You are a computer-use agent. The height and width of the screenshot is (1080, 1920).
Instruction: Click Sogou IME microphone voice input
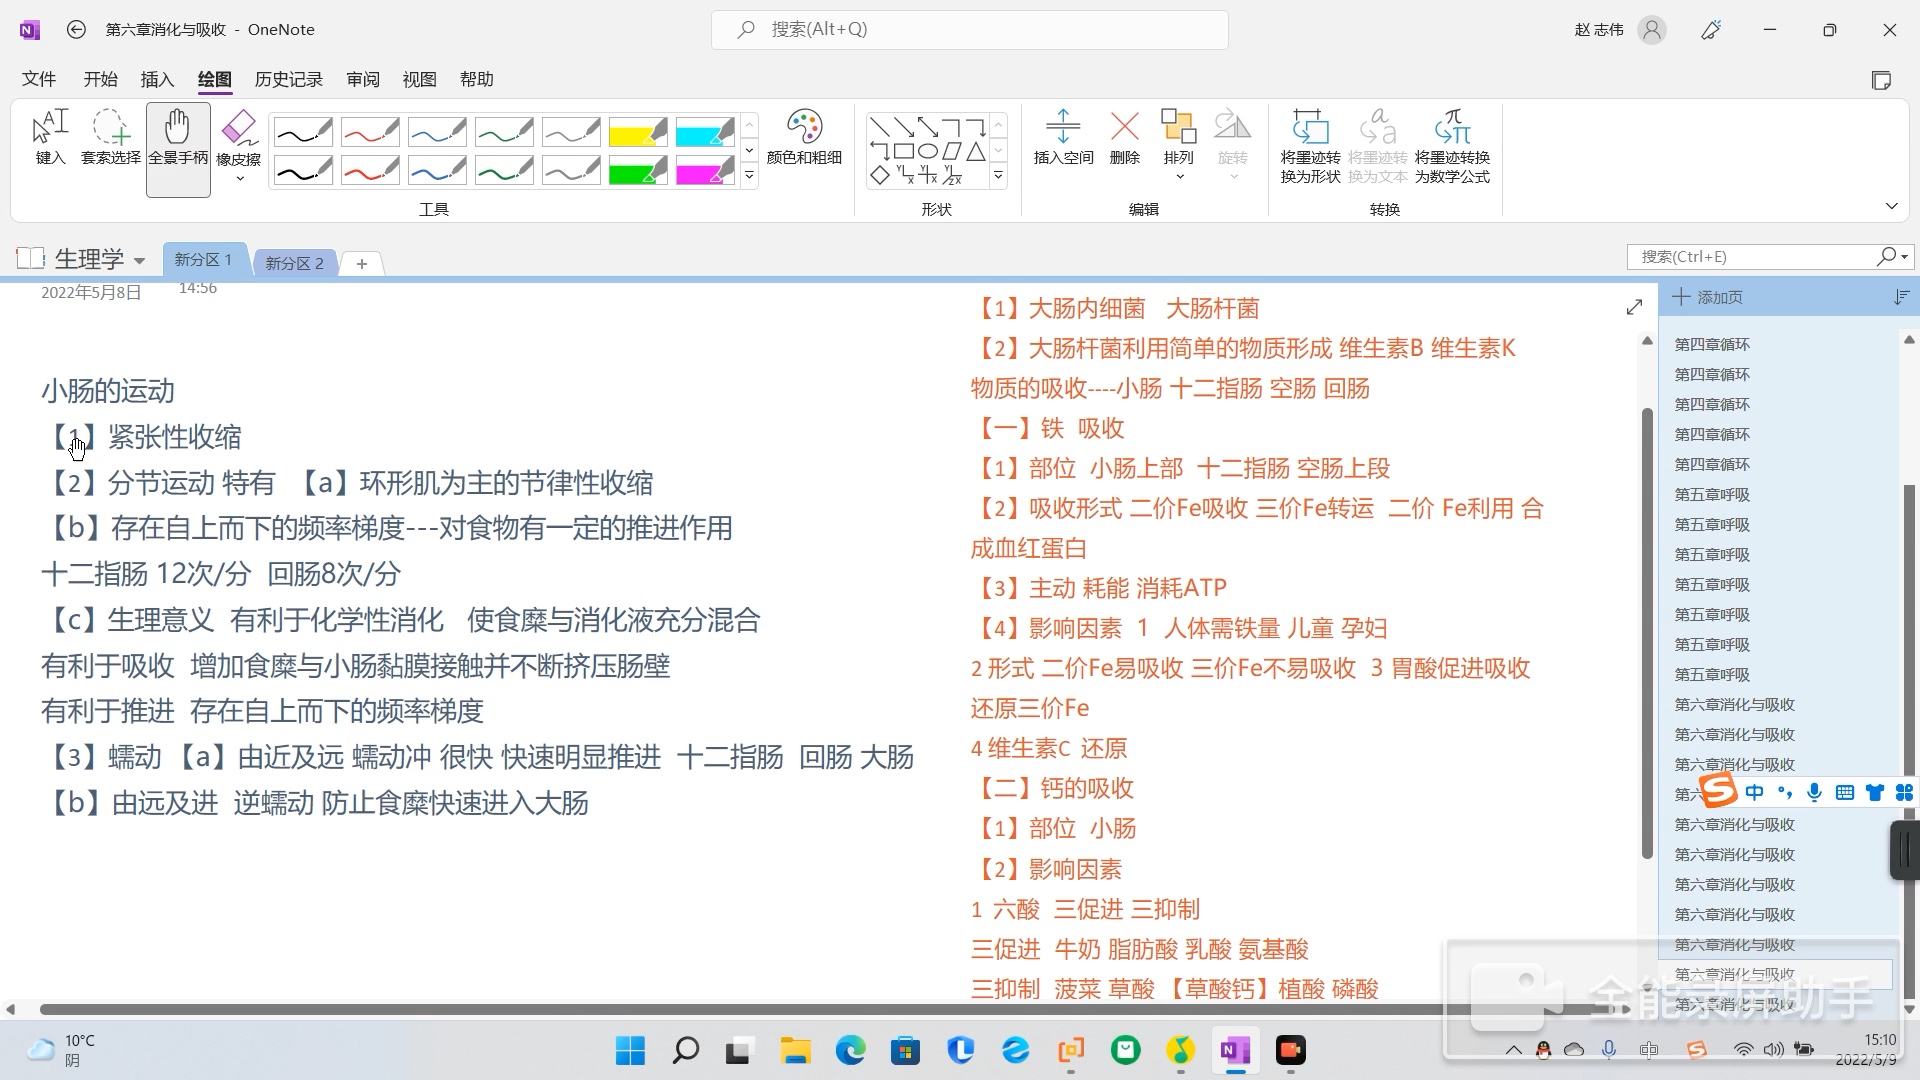click(1815, 792)
